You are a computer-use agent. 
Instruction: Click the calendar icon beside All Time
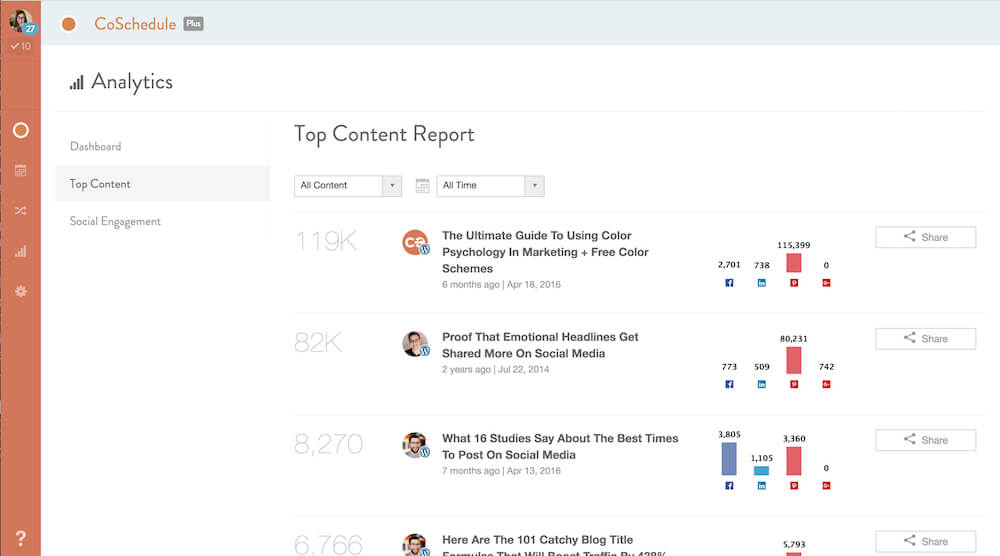pos(422,186)
